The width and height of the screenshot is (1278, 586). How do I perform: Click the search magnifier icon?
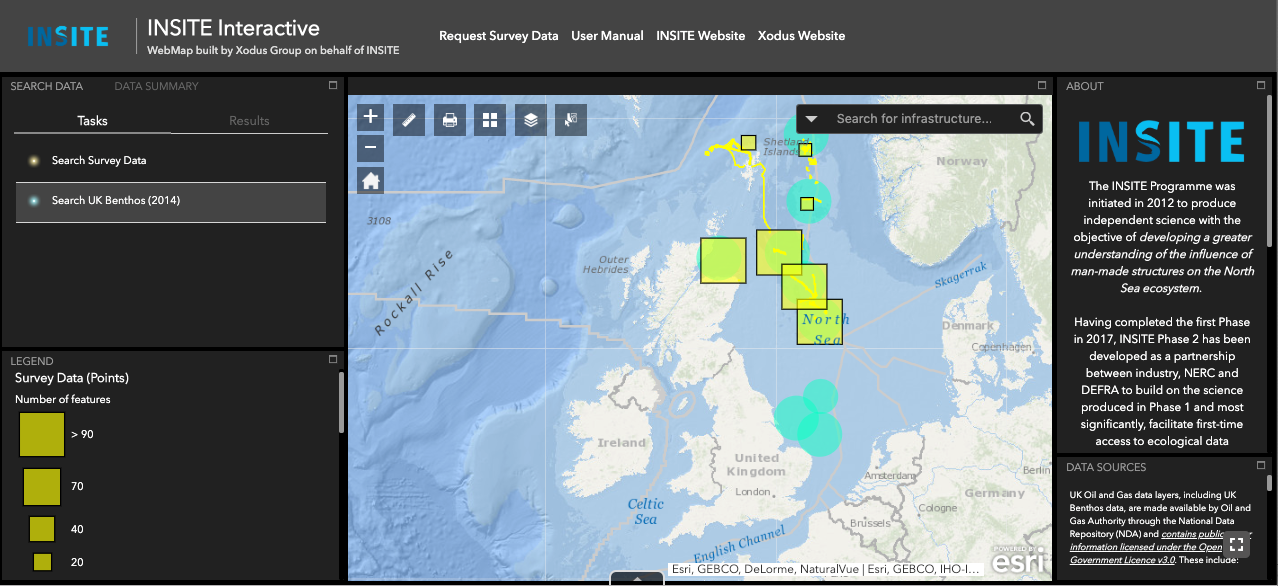[1027, 119]
